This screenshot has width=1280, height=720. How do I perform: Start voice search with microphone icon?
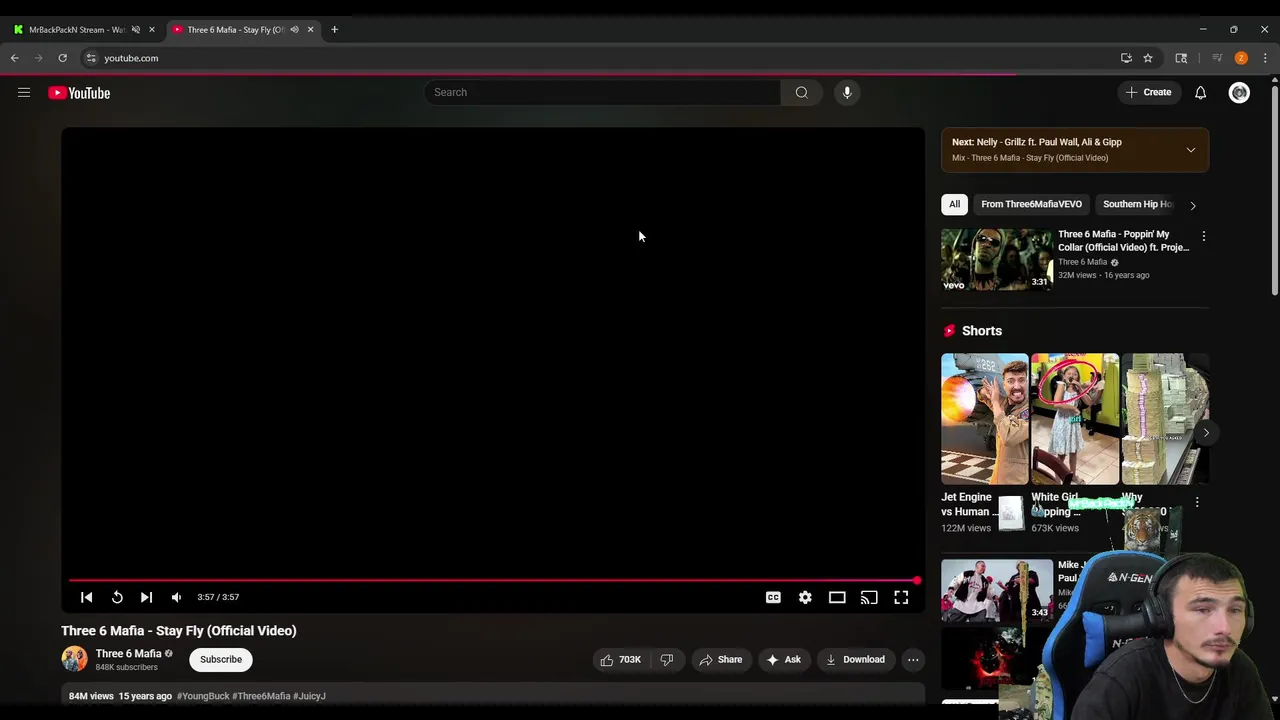[847, 92]
